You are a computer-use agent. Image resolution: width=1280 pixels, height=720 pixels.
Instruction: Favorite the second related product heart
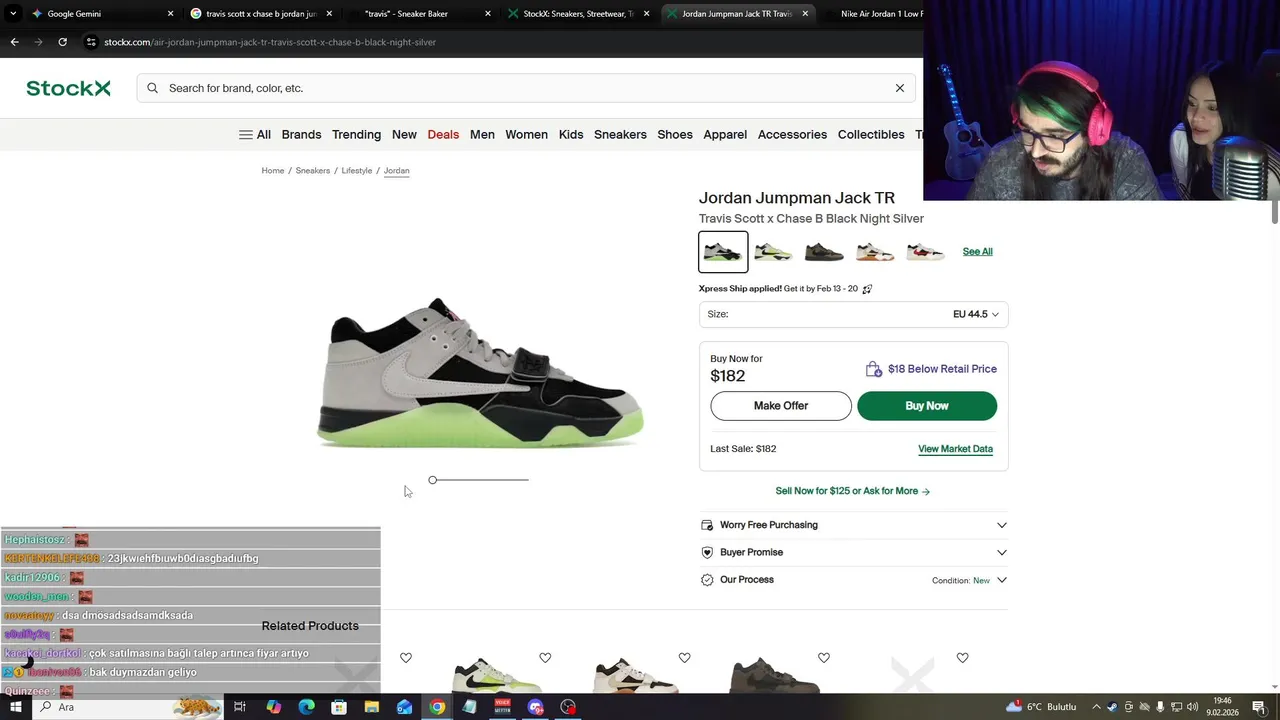tap(545, 658)
